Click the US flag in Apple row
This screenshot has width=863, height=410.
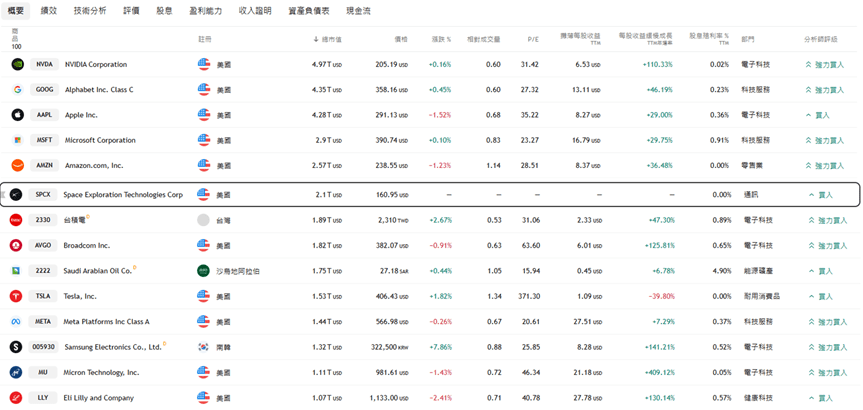point(204,115)
